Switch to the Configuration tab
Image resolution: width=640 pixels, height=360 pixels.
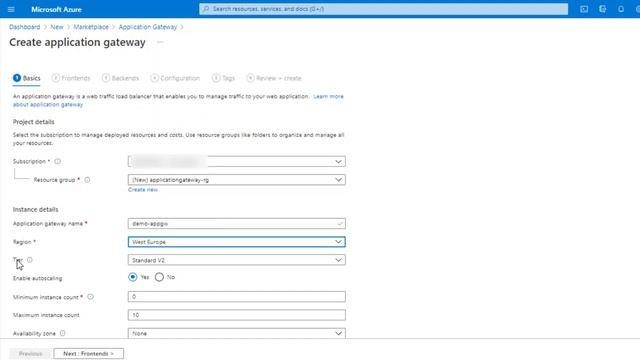(x=175, y=78)
